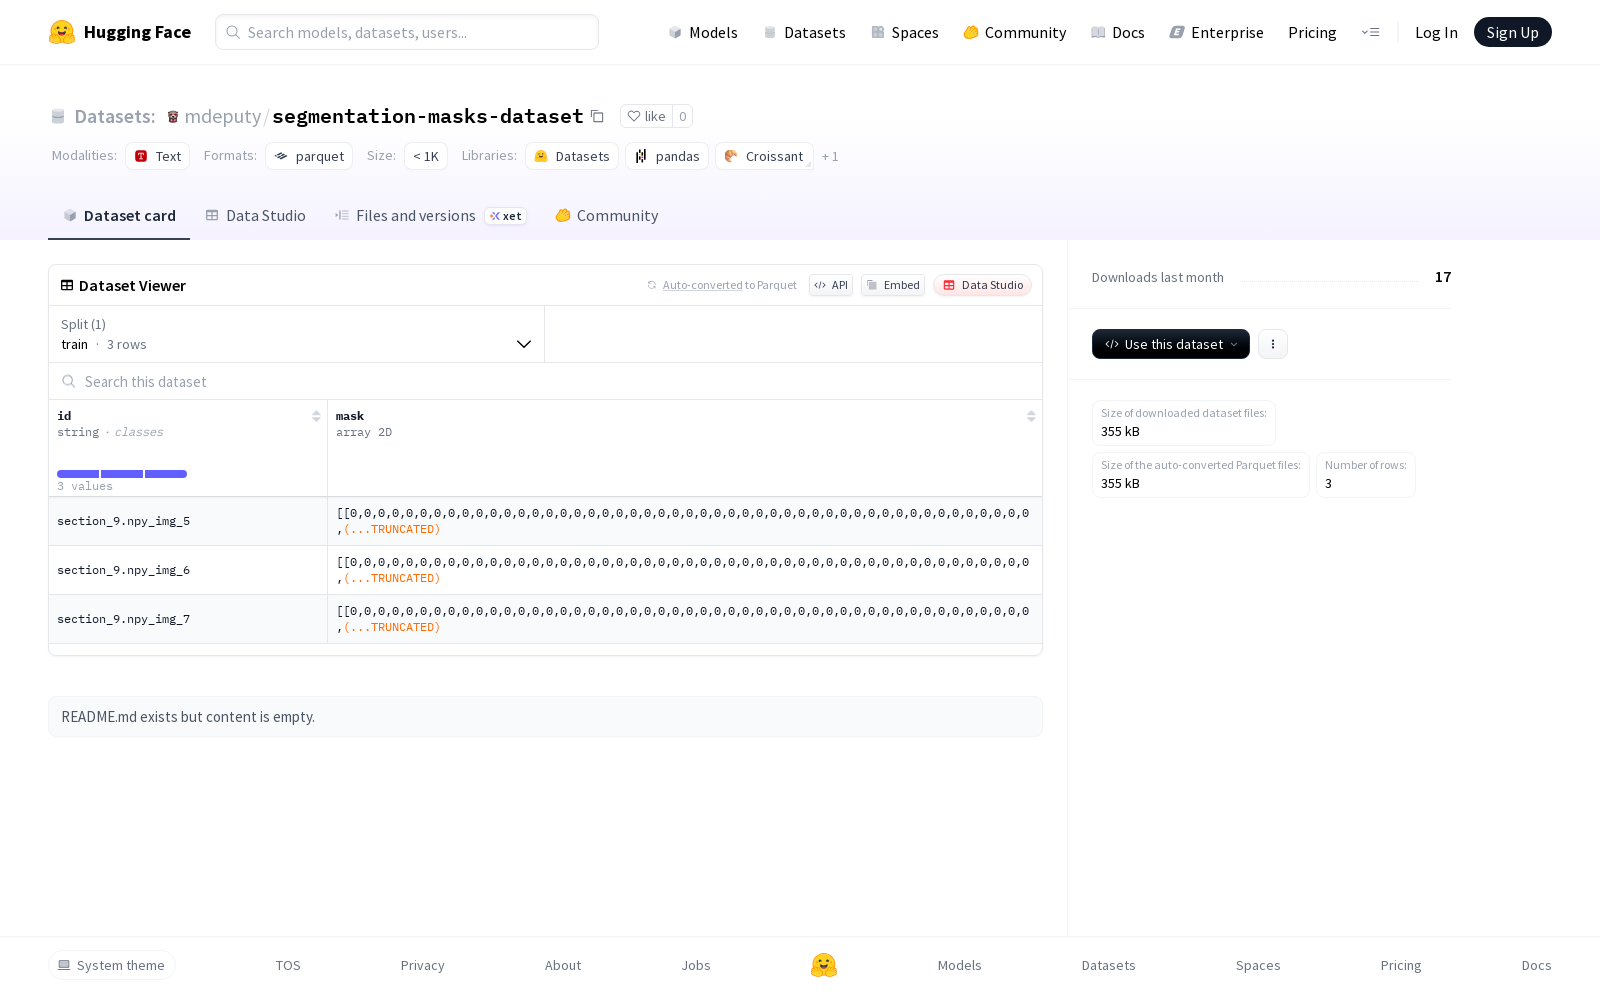This screenshot has height=1000, width=1600.
Task: Go to Models in the top navigation
Action: pyautogui.click(x=703, y=32)
